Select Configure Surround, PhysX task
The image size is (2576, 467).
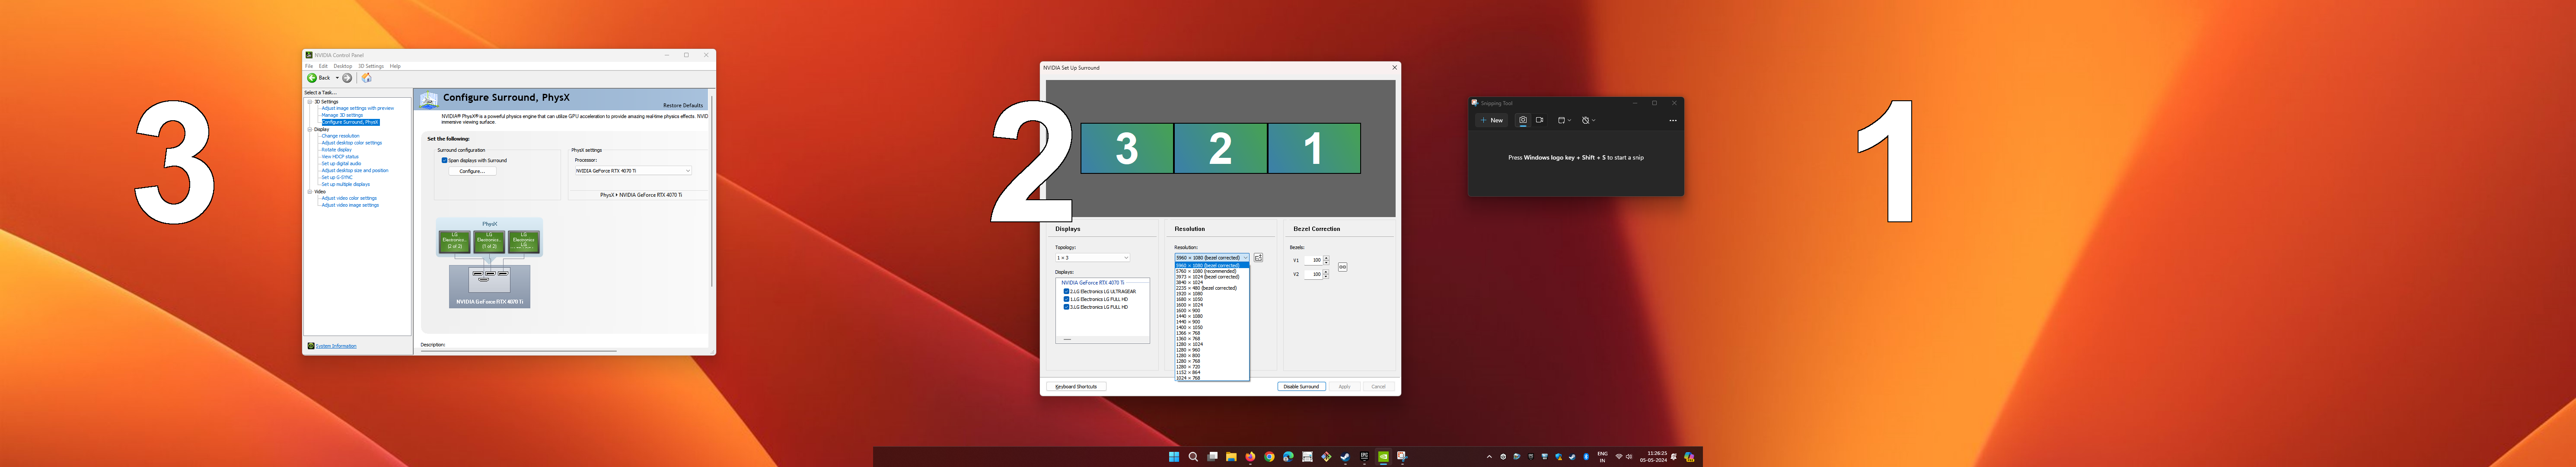pyautogui.click(x=350, y=122)
